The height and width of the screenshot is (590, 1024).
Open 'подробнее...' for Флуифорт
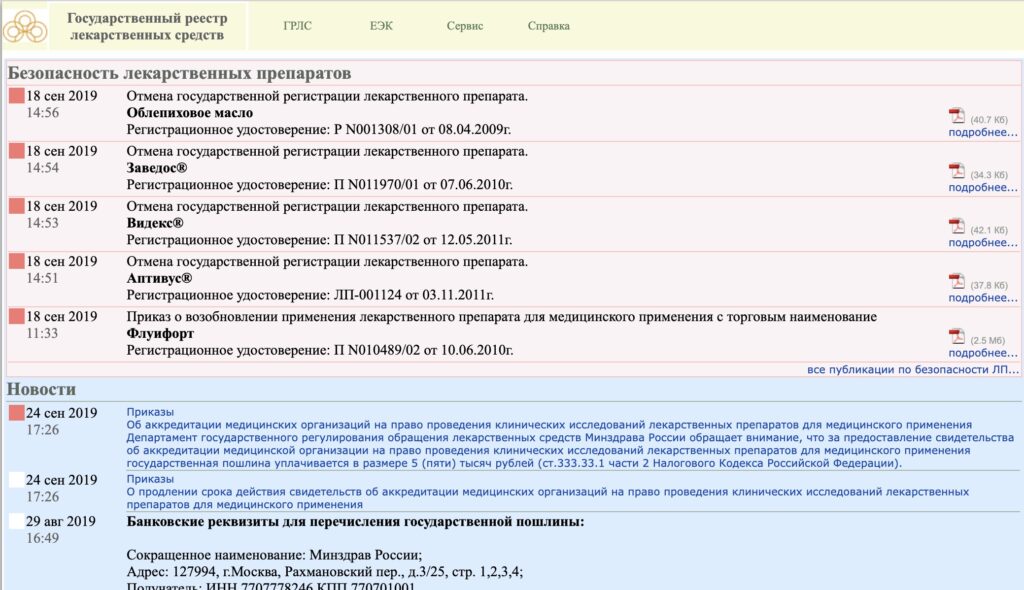click(x=983, y=353)
